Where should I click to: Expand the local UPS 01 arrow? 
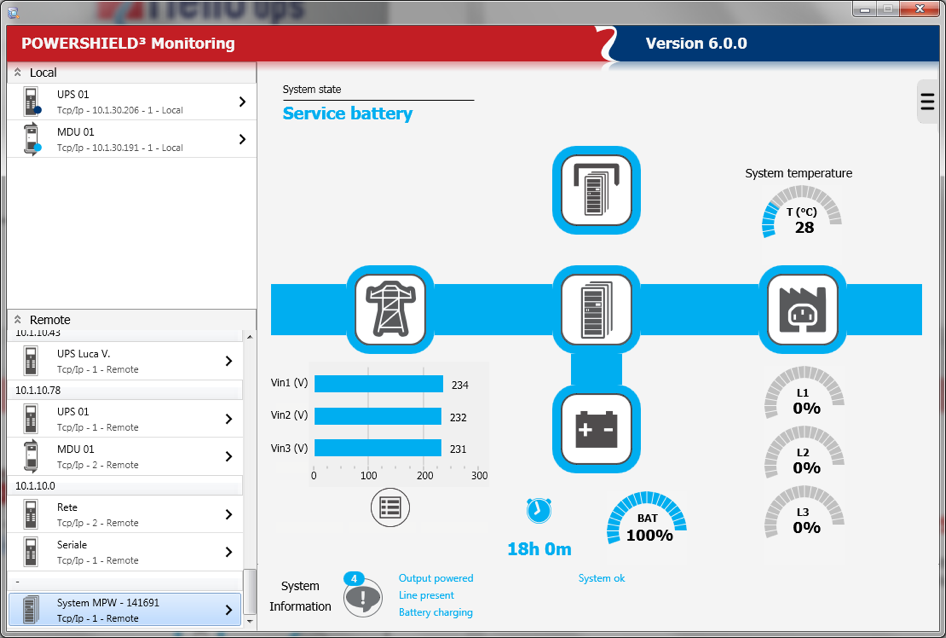coord(242,102)
